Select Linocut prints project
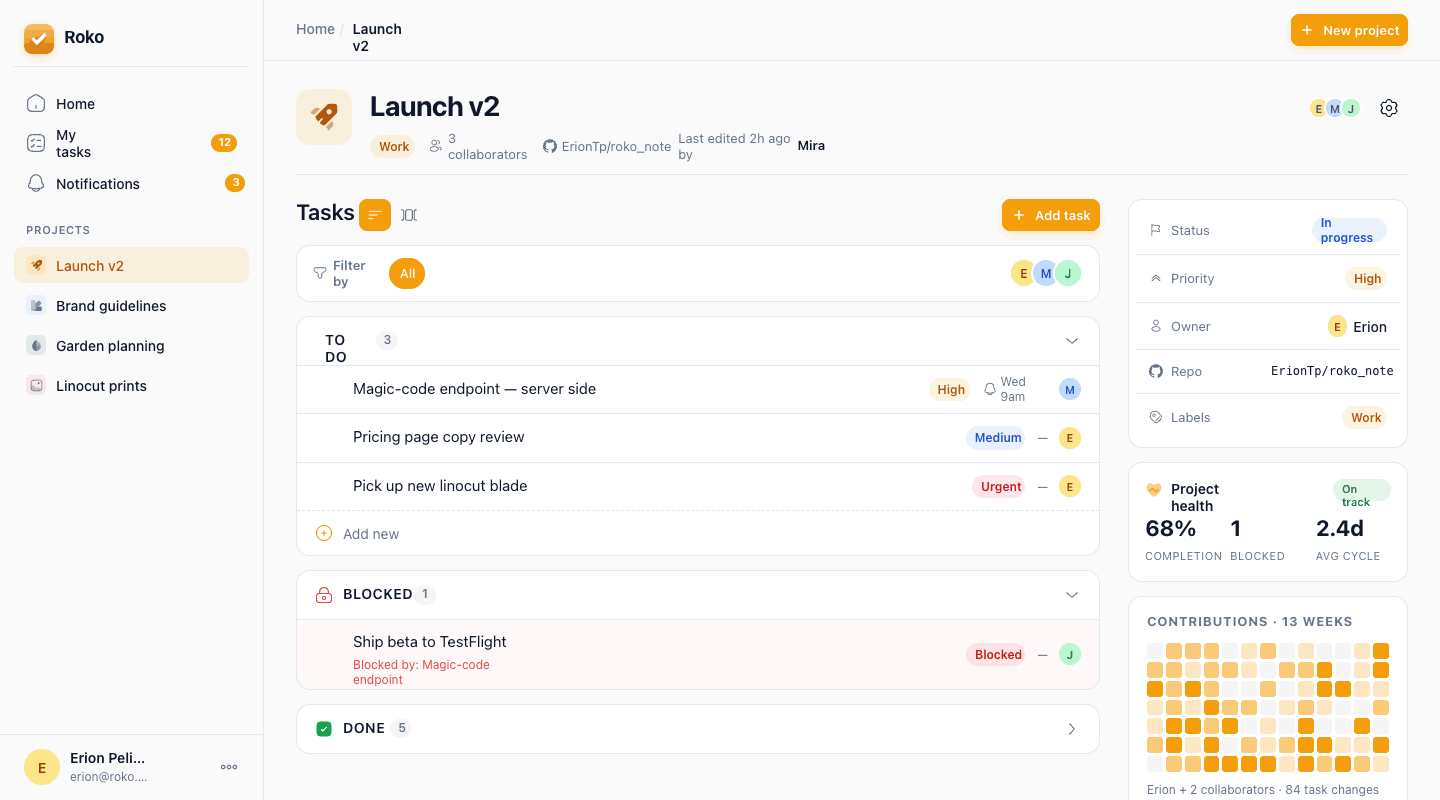This screenshot has width=1440, height=800. [131, 385]
